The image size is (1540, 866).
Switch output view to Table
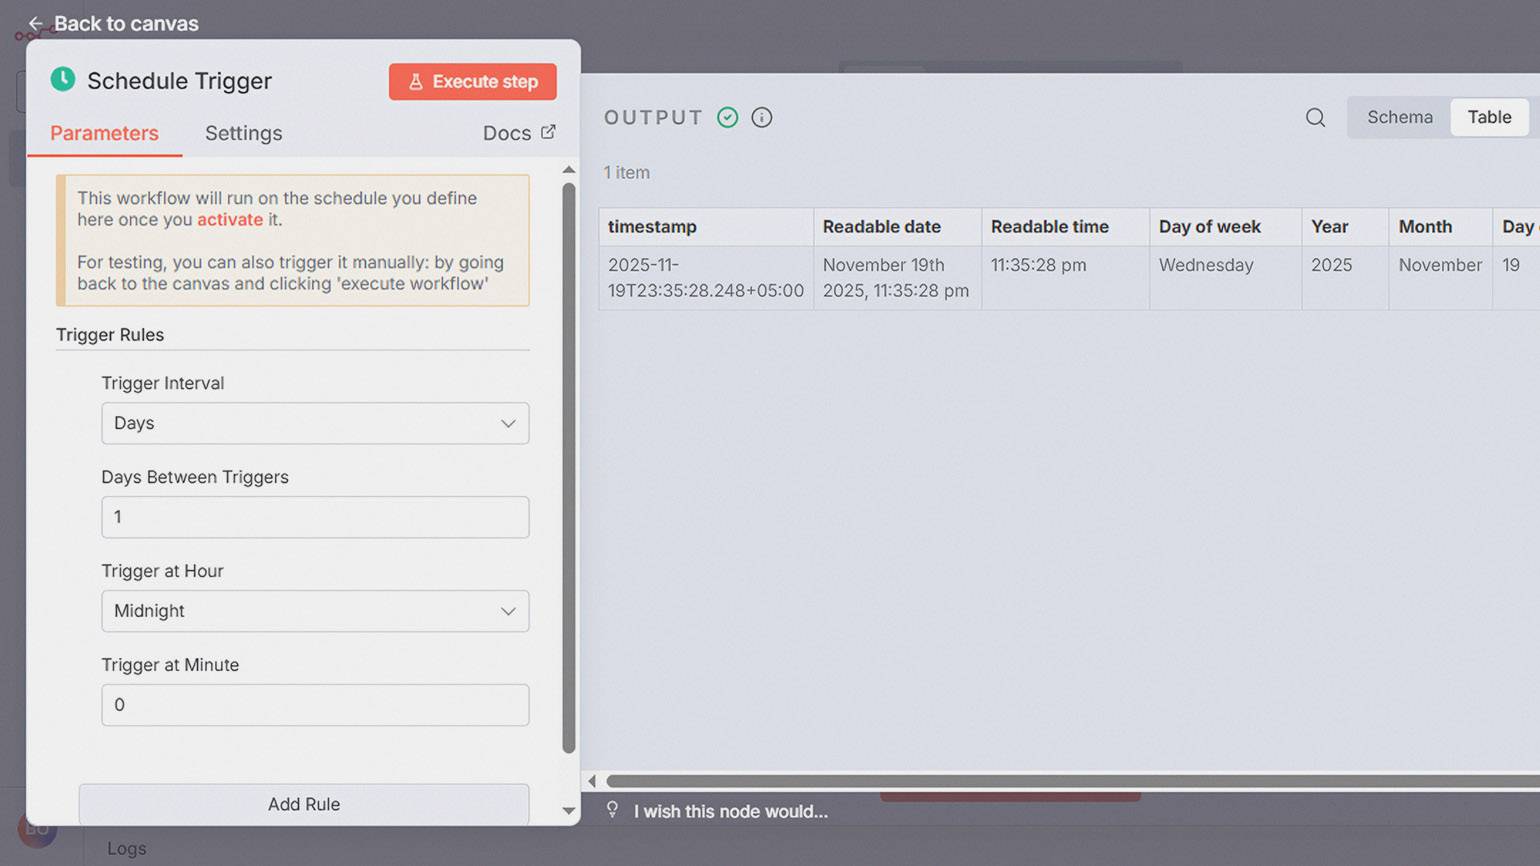(x=1488, y=117)
